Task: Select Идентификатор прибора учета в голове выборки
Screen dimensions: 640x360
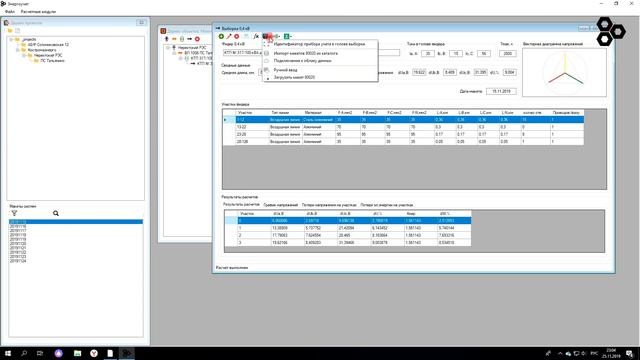Action: click(320, 44)
